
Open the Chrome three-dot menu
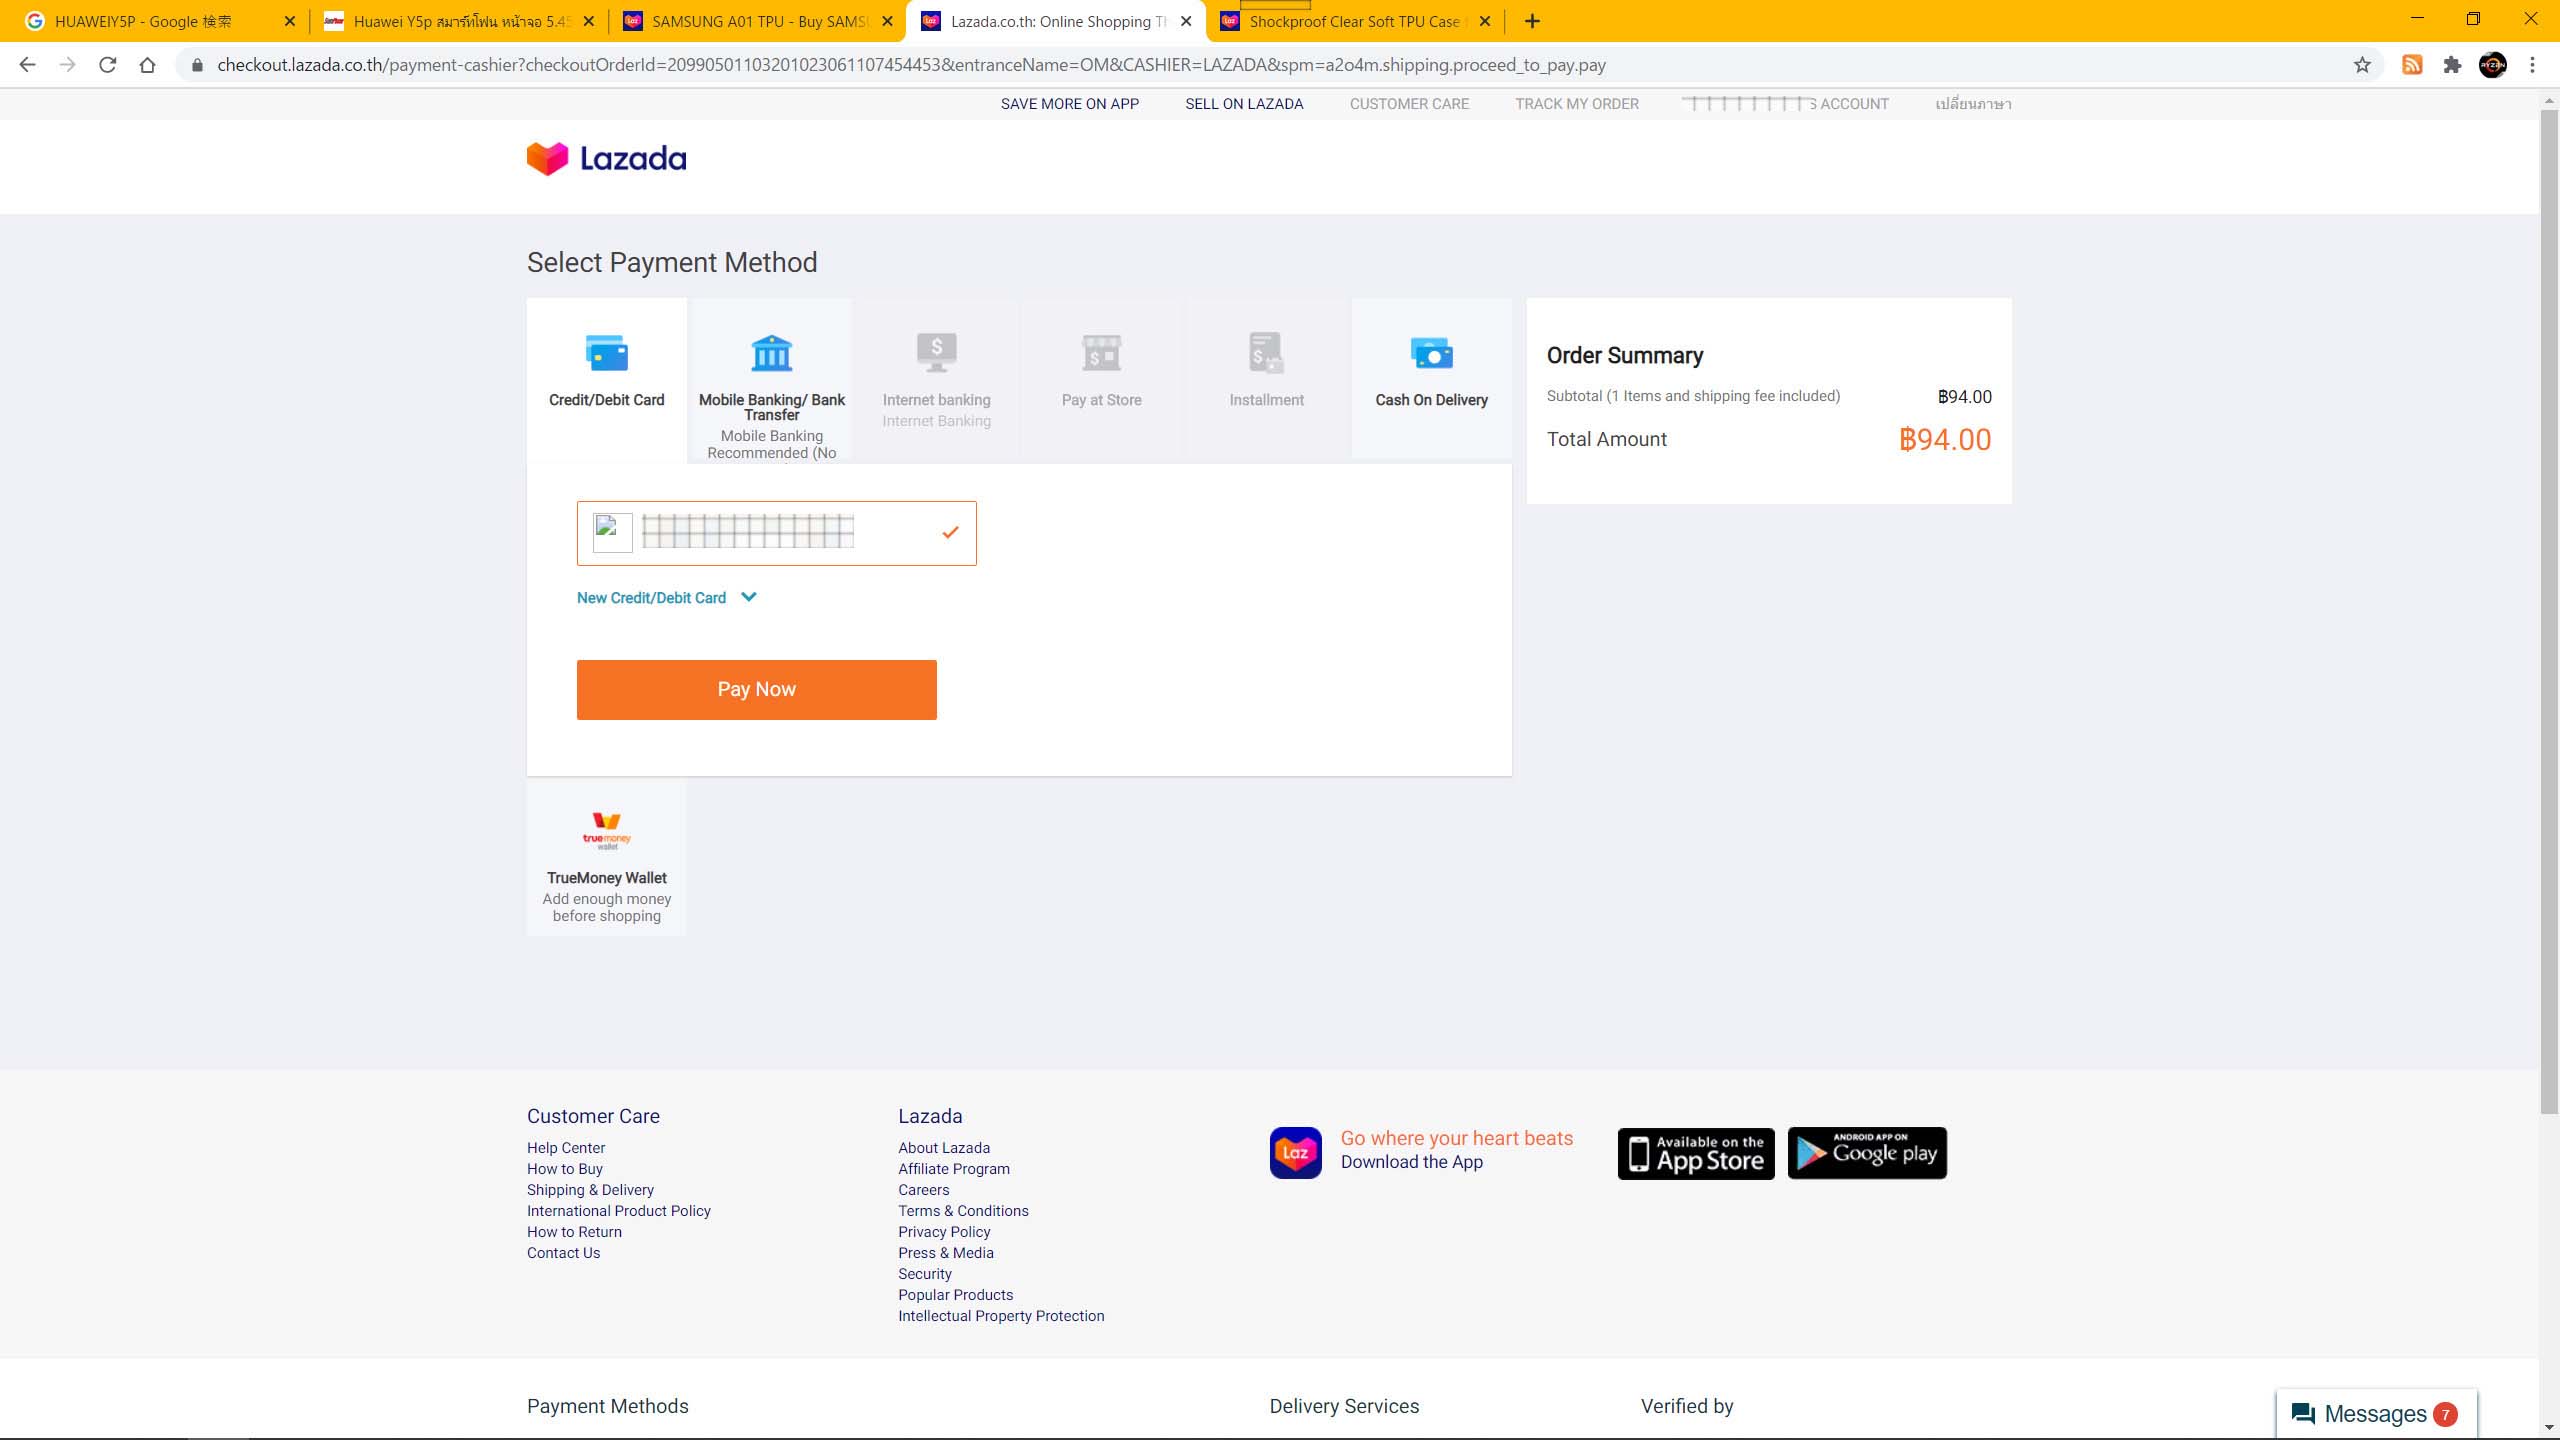2533,65
